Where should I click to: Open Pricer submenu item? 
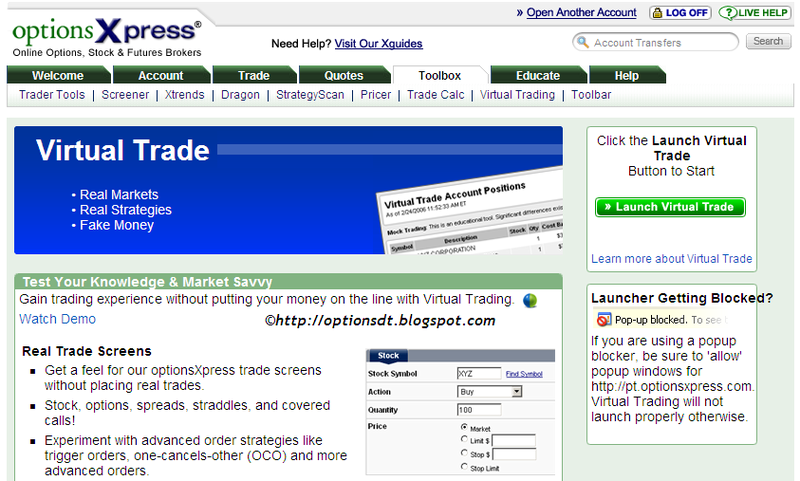[376, 95]
